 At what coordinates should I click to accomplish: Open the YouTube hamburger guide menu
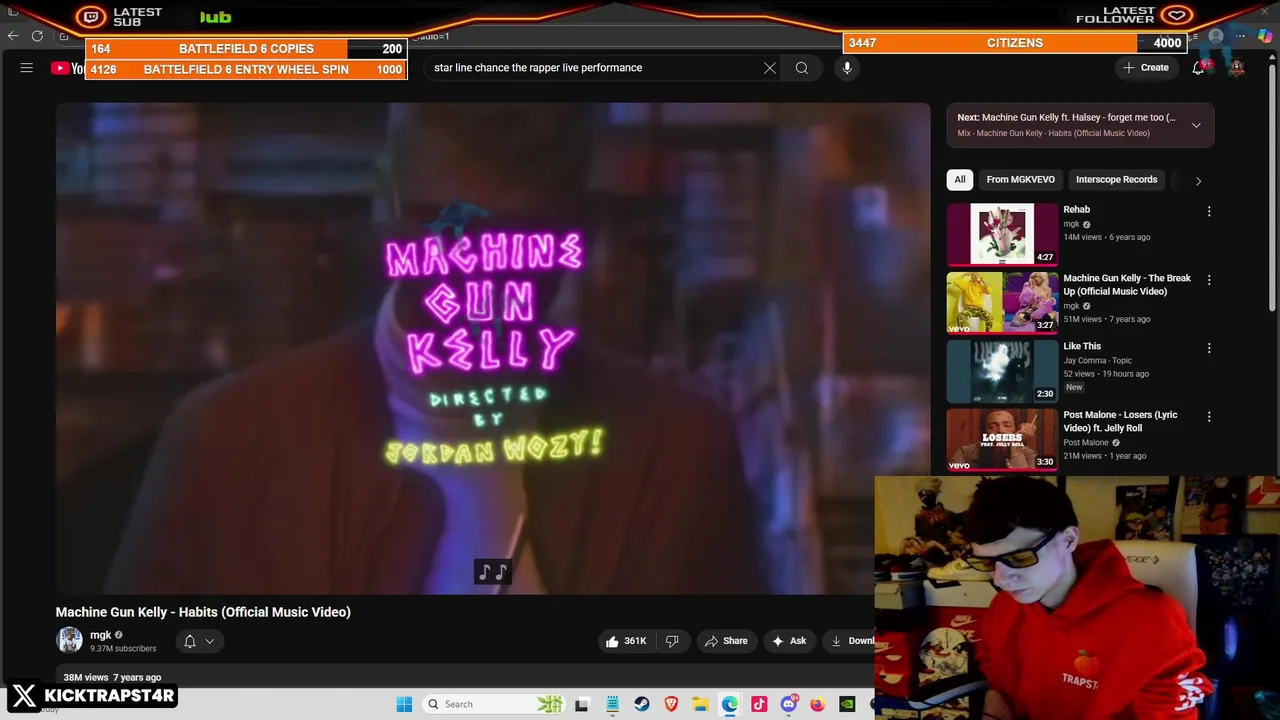pyautogui.click(x=27, y=68)
